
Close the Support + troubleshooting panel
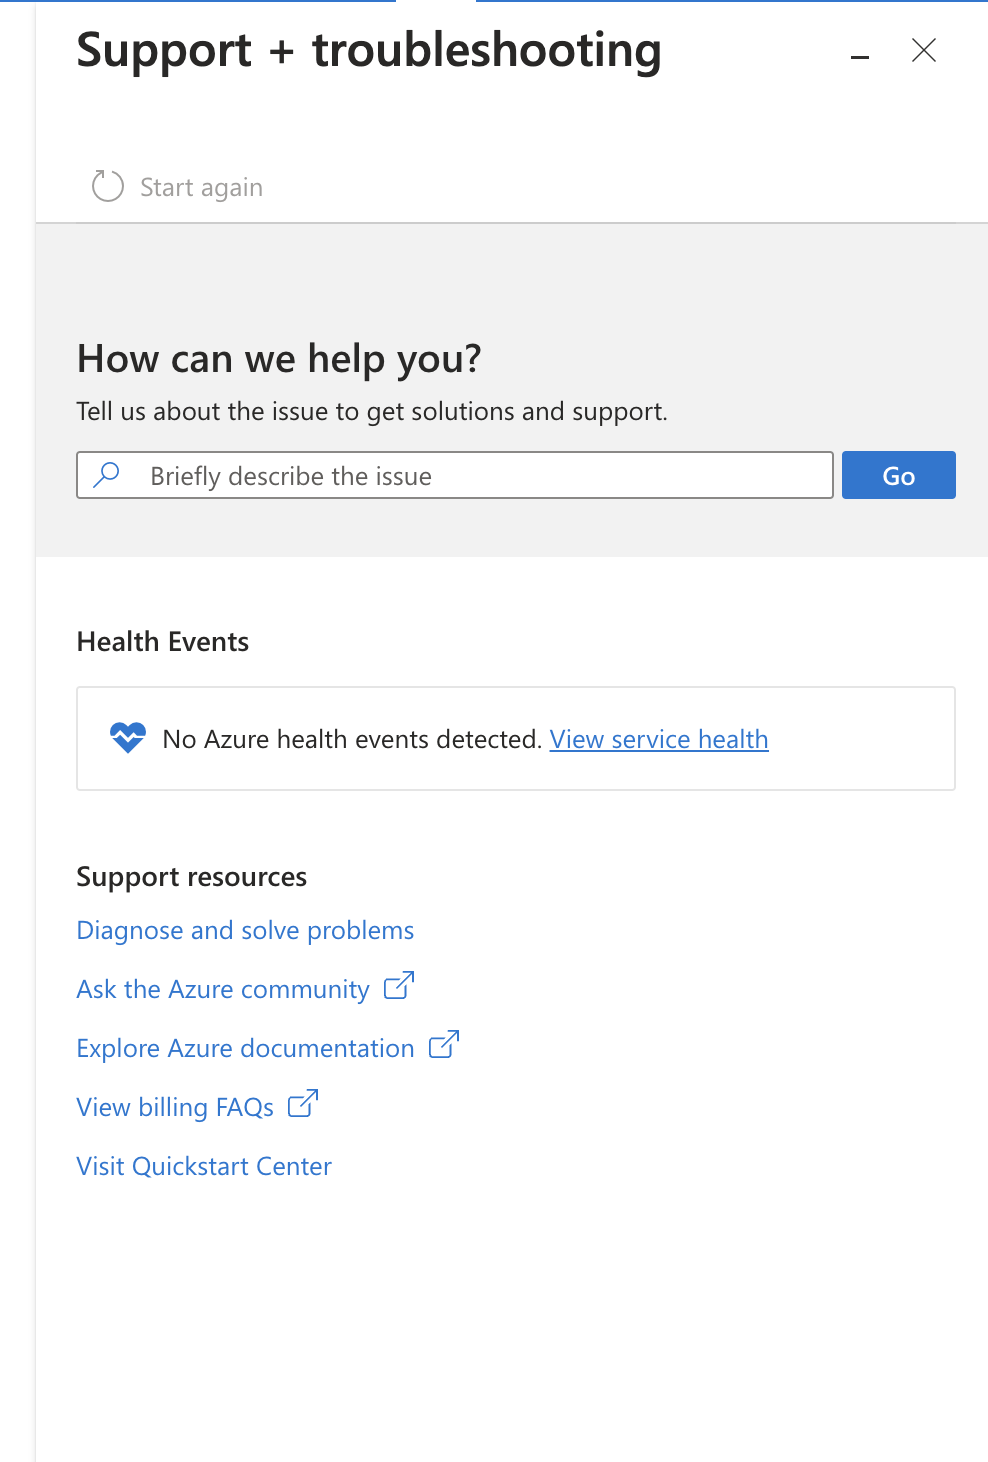tap(923, 50)
